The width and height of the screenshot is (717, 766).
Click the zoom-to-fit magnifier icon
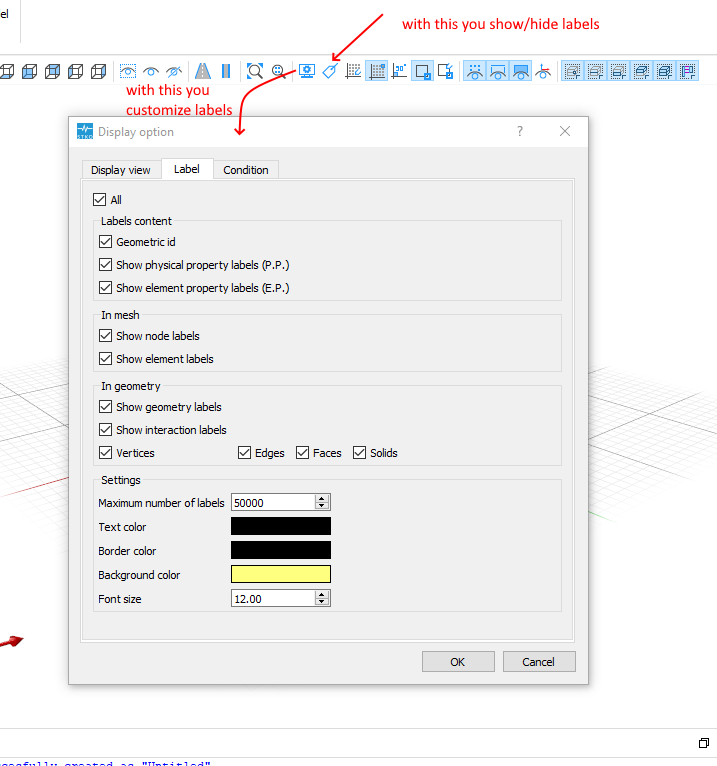(x=254, y=71)
